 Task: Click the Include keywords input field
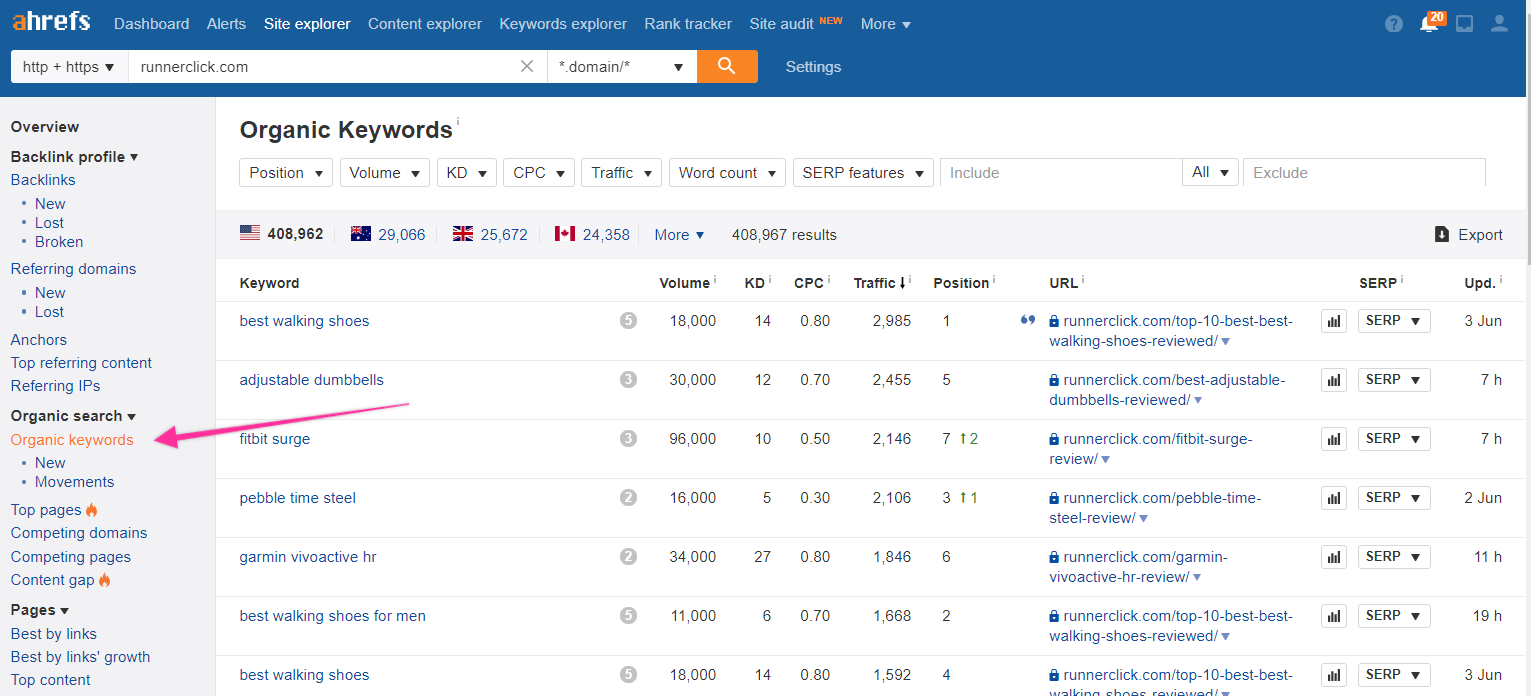(1061, 172)
